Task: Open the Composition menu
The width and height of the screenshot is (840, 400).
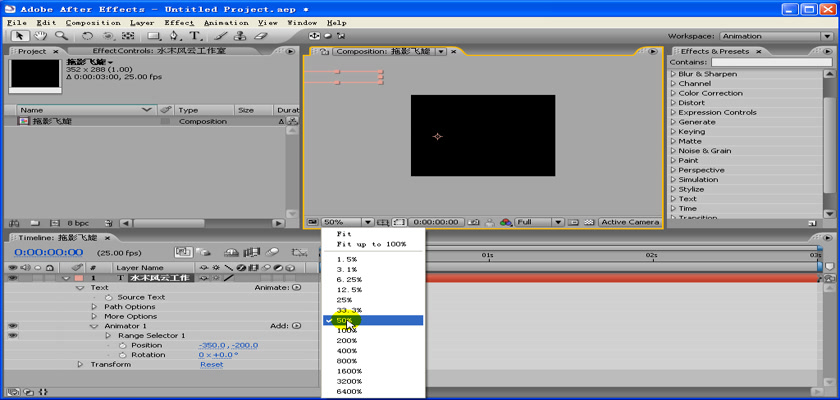Action: 93,23
